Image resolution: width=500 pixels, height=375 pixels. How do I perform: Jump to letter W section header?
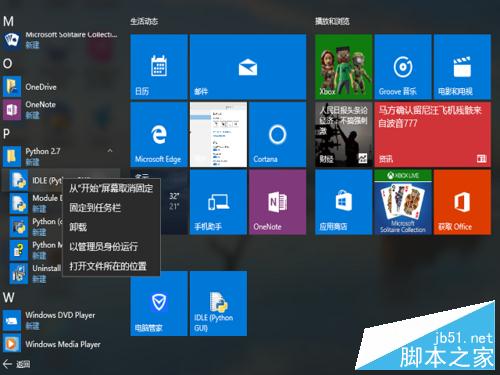pos(8,297)
